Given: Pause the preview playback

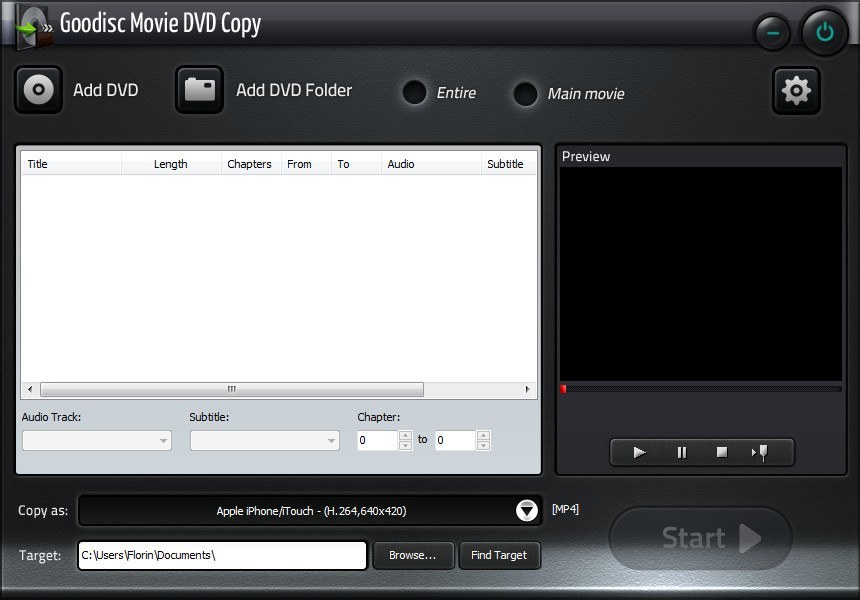Looking at the screenshot, I should (x=680, y=452).
